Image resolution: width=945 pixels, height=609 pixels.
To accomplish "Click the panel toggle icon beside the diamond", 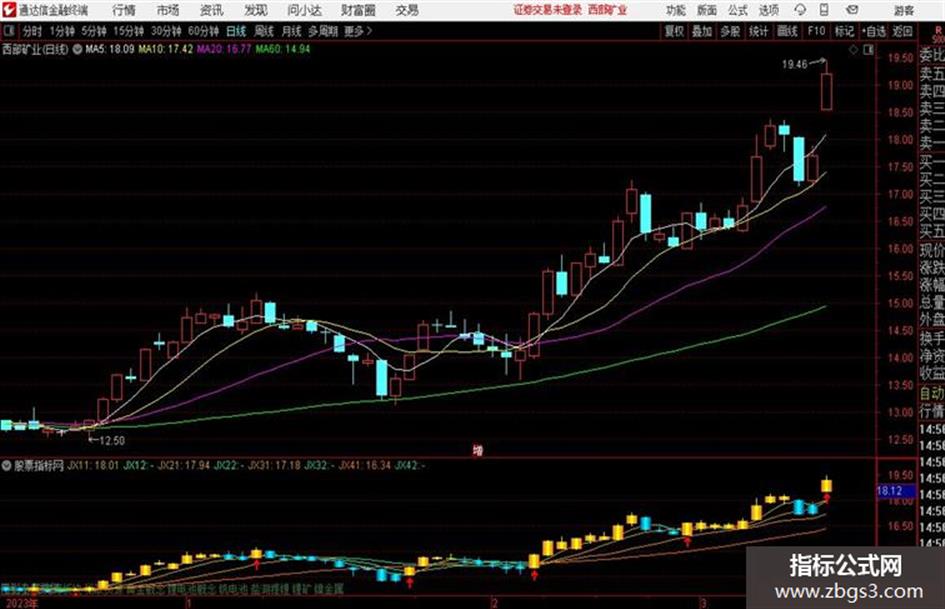I will coord(868,50).
